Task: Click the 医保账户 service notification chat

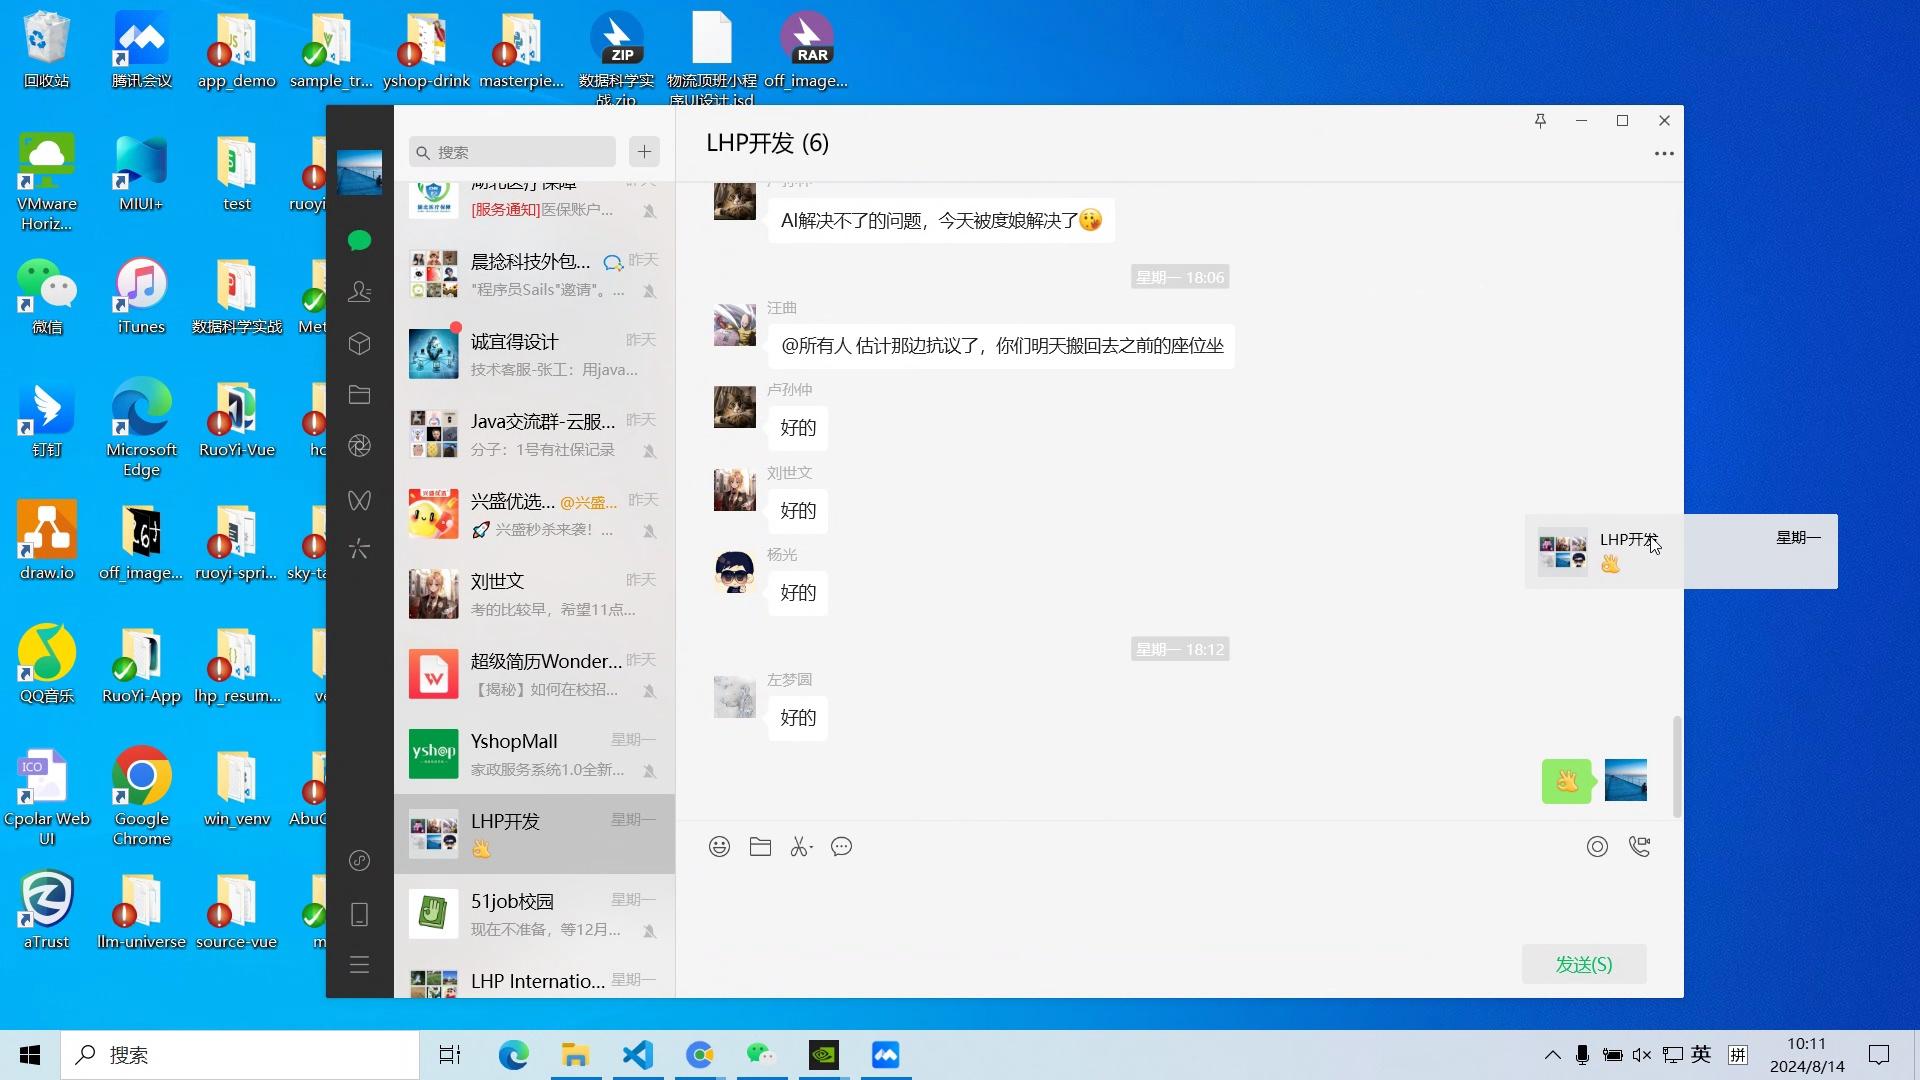Action: tap(534, 207)
